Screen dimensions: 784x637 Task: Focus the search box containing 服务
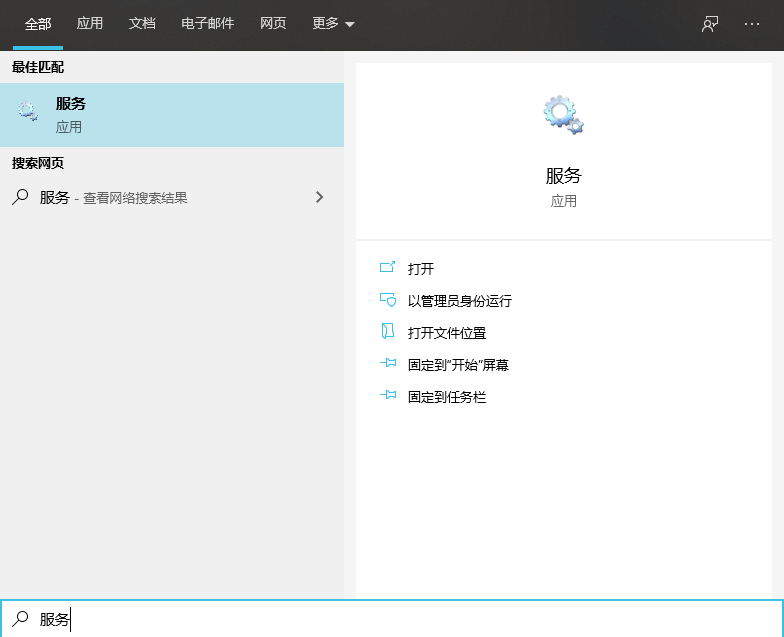pos(392,618)
